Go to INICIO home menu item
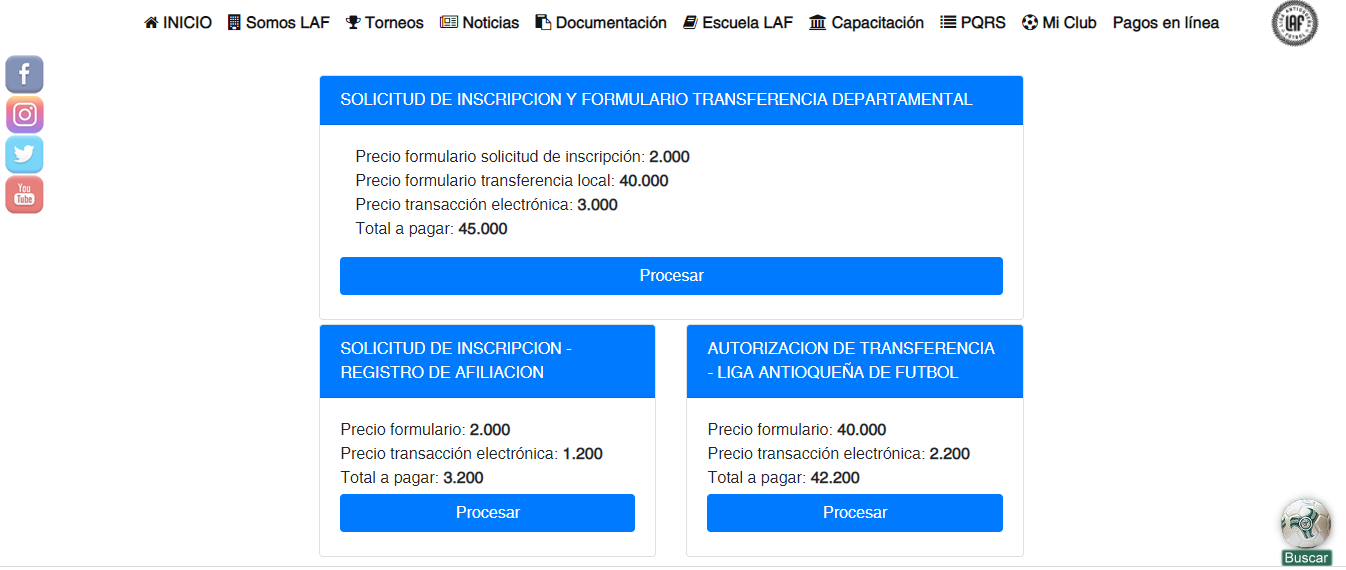Viewport: 1346px width, 570px height. click(178, 22)
